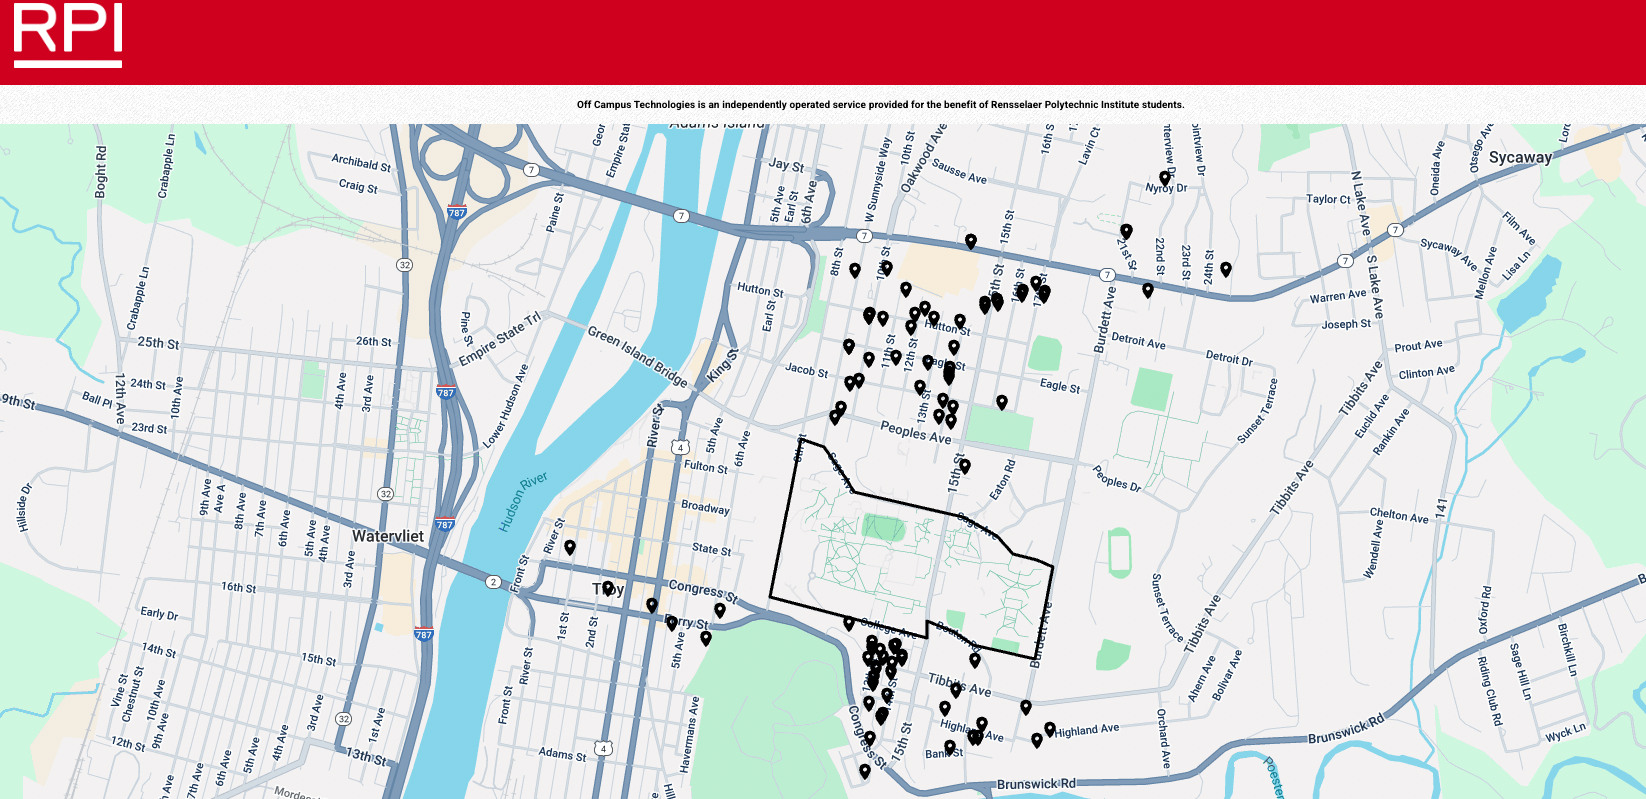Select the pin under the Congress St label
The height and width of the screenshot is (799, 1646).
pyautogui.click(x=720, y=610)
